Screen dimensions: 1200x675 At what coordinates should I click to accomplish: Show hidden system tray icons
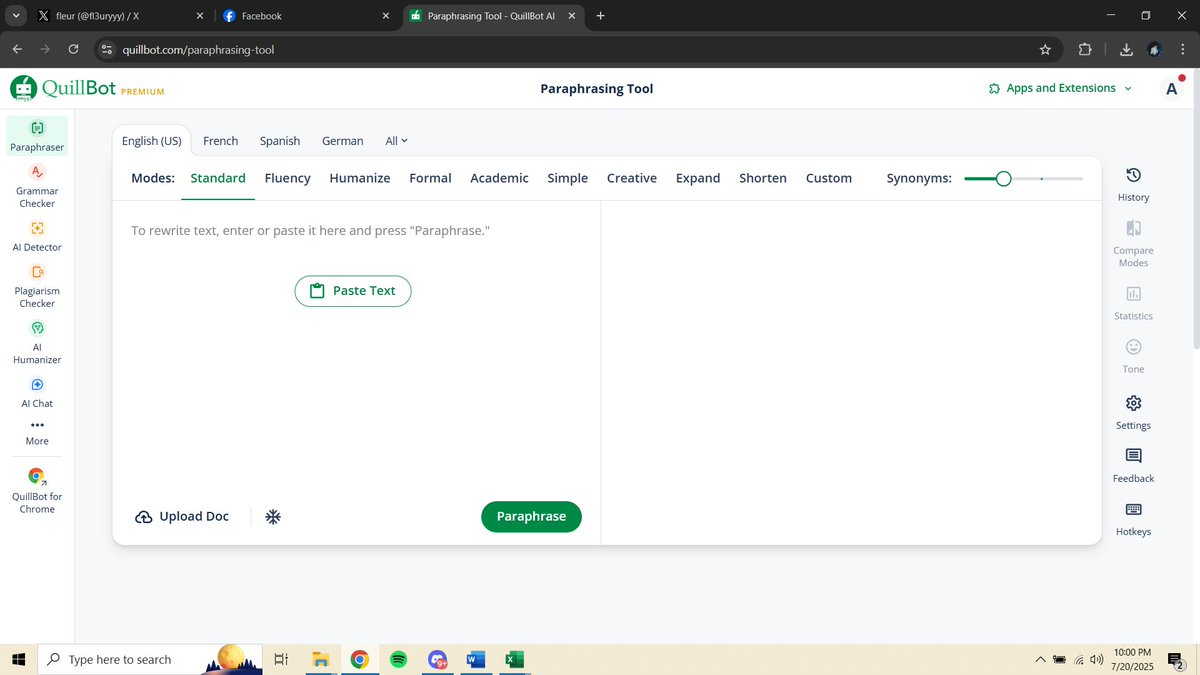1040,659
